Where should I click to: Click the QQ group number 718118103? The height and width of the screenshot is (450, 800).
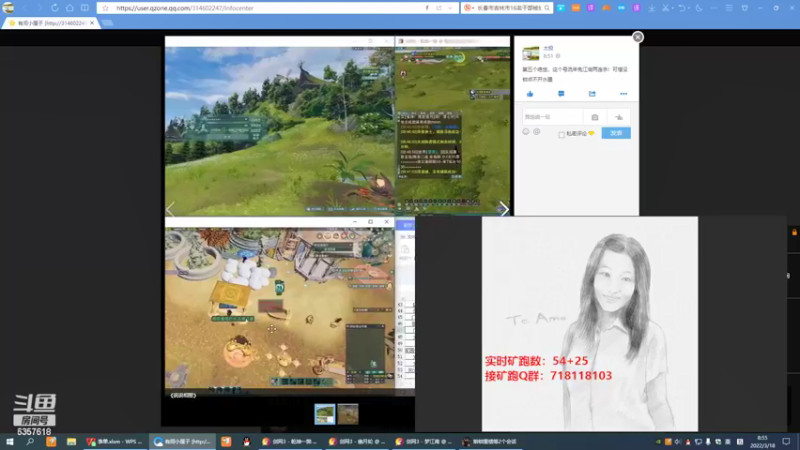[581, 376]
